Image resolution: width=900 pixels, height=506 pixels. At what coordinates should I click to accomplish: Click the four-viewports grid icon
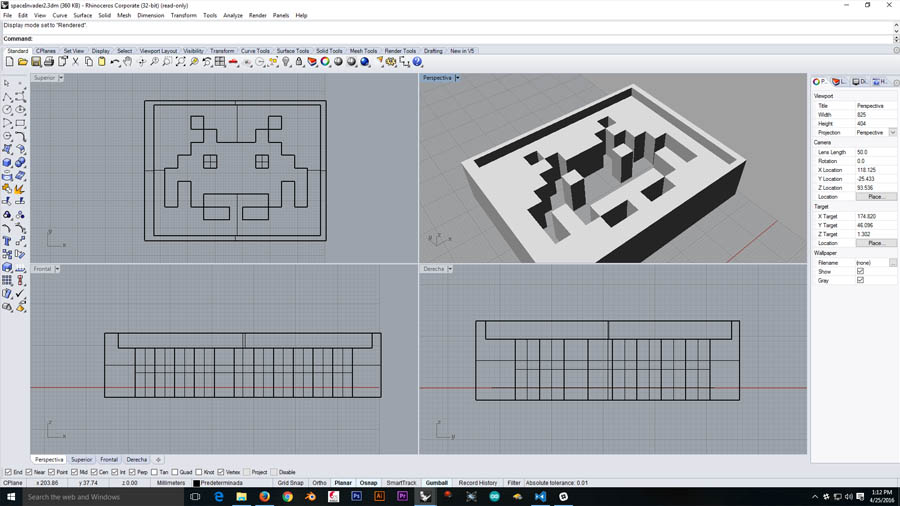click(x=220, y=62)
